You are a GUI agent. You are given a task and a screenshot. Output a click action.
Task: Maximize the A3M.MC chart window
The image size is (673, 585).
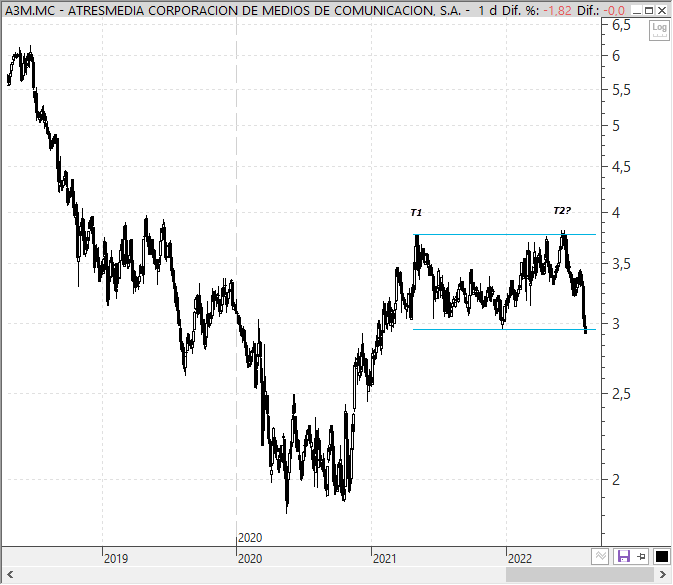click(x=649, y=11)
